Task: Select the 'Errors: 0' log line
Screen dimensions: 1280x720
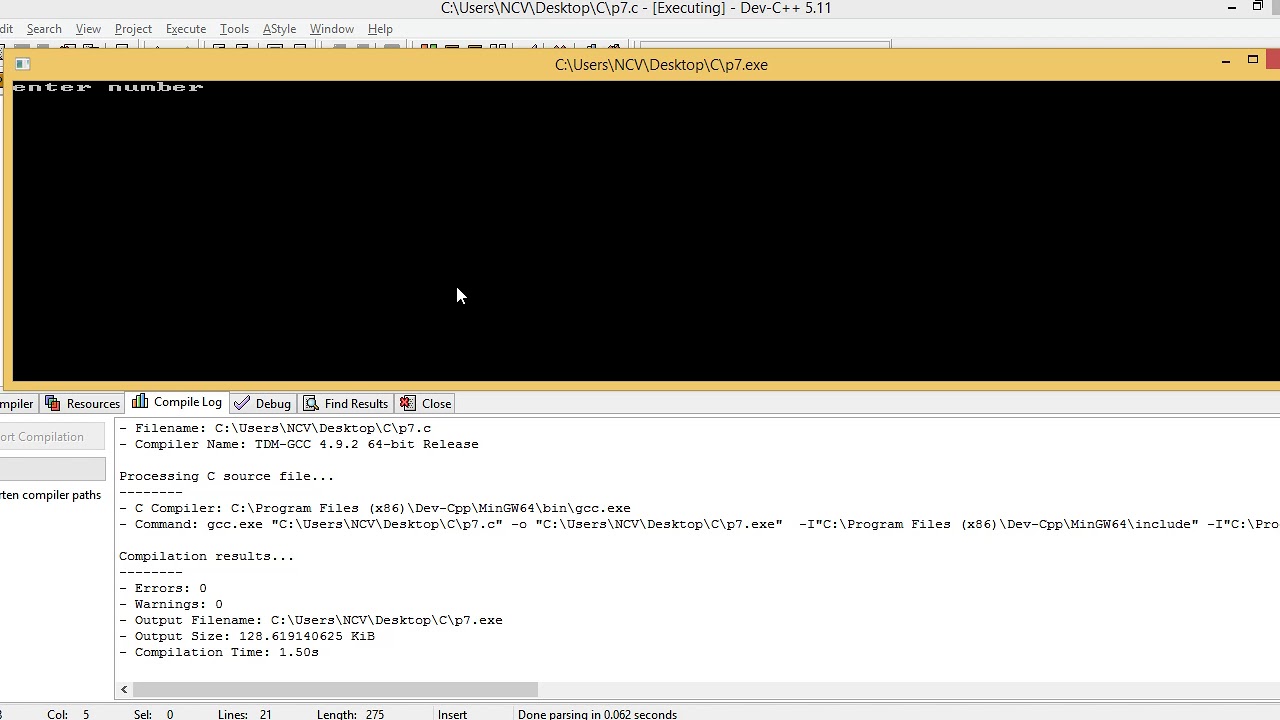Action: click(x=163, y=588)
